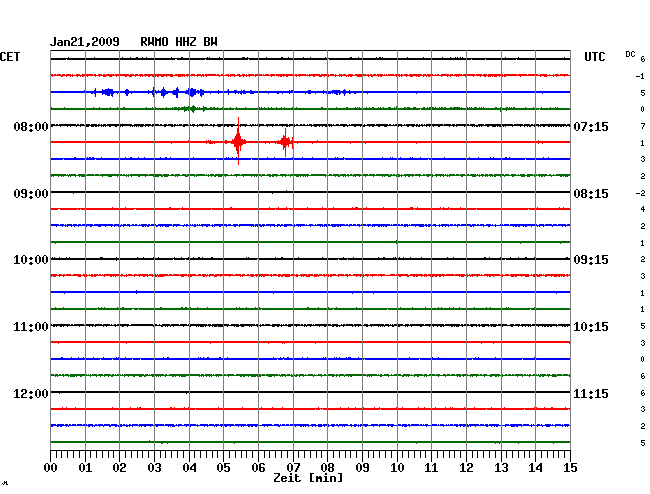The width and height of the screenshot is (650, 494).
Task: Click the 08:15 UTC time label
Action: 591,194
